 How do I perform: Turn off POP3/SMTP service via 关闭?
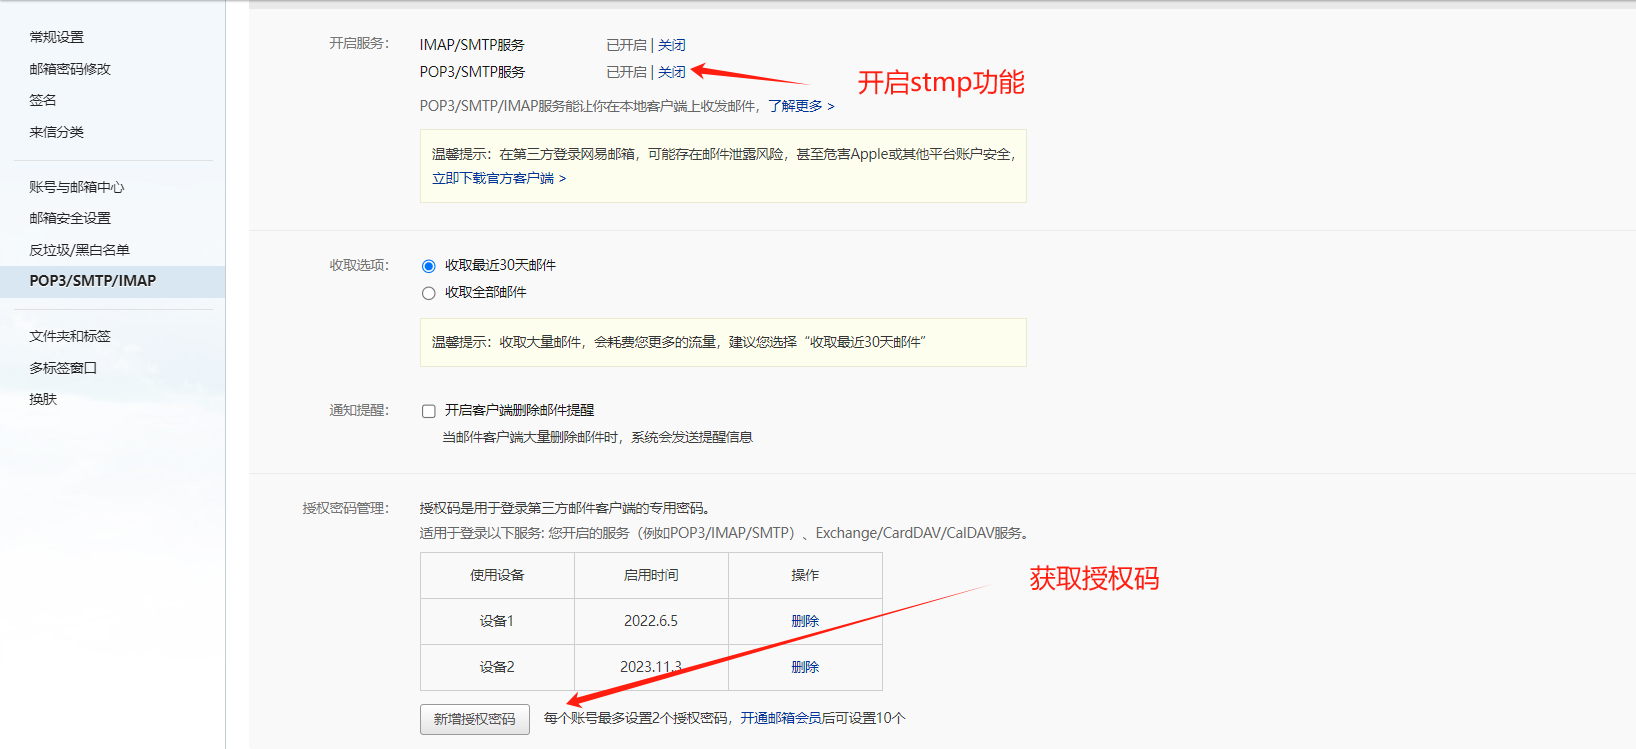click(x=672, y=72)
